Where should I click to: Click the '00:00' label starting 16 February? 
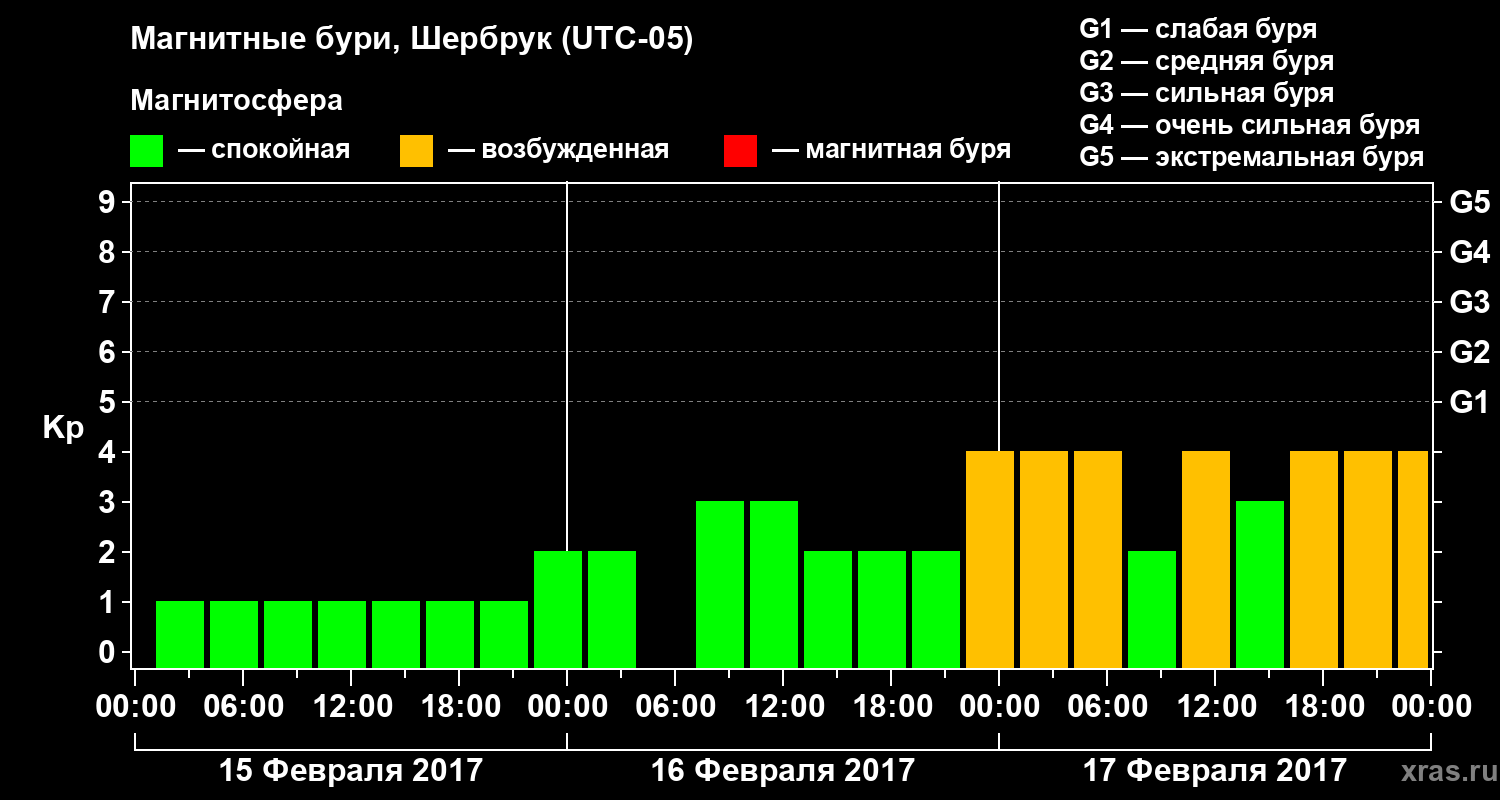[567, 706]
